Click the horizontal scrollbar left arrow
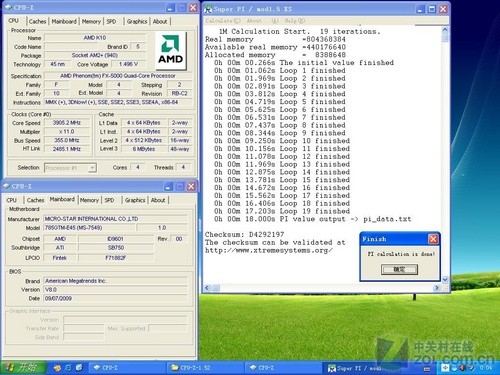Viewport: 500px width, 375px height. (x=207, y=288)
